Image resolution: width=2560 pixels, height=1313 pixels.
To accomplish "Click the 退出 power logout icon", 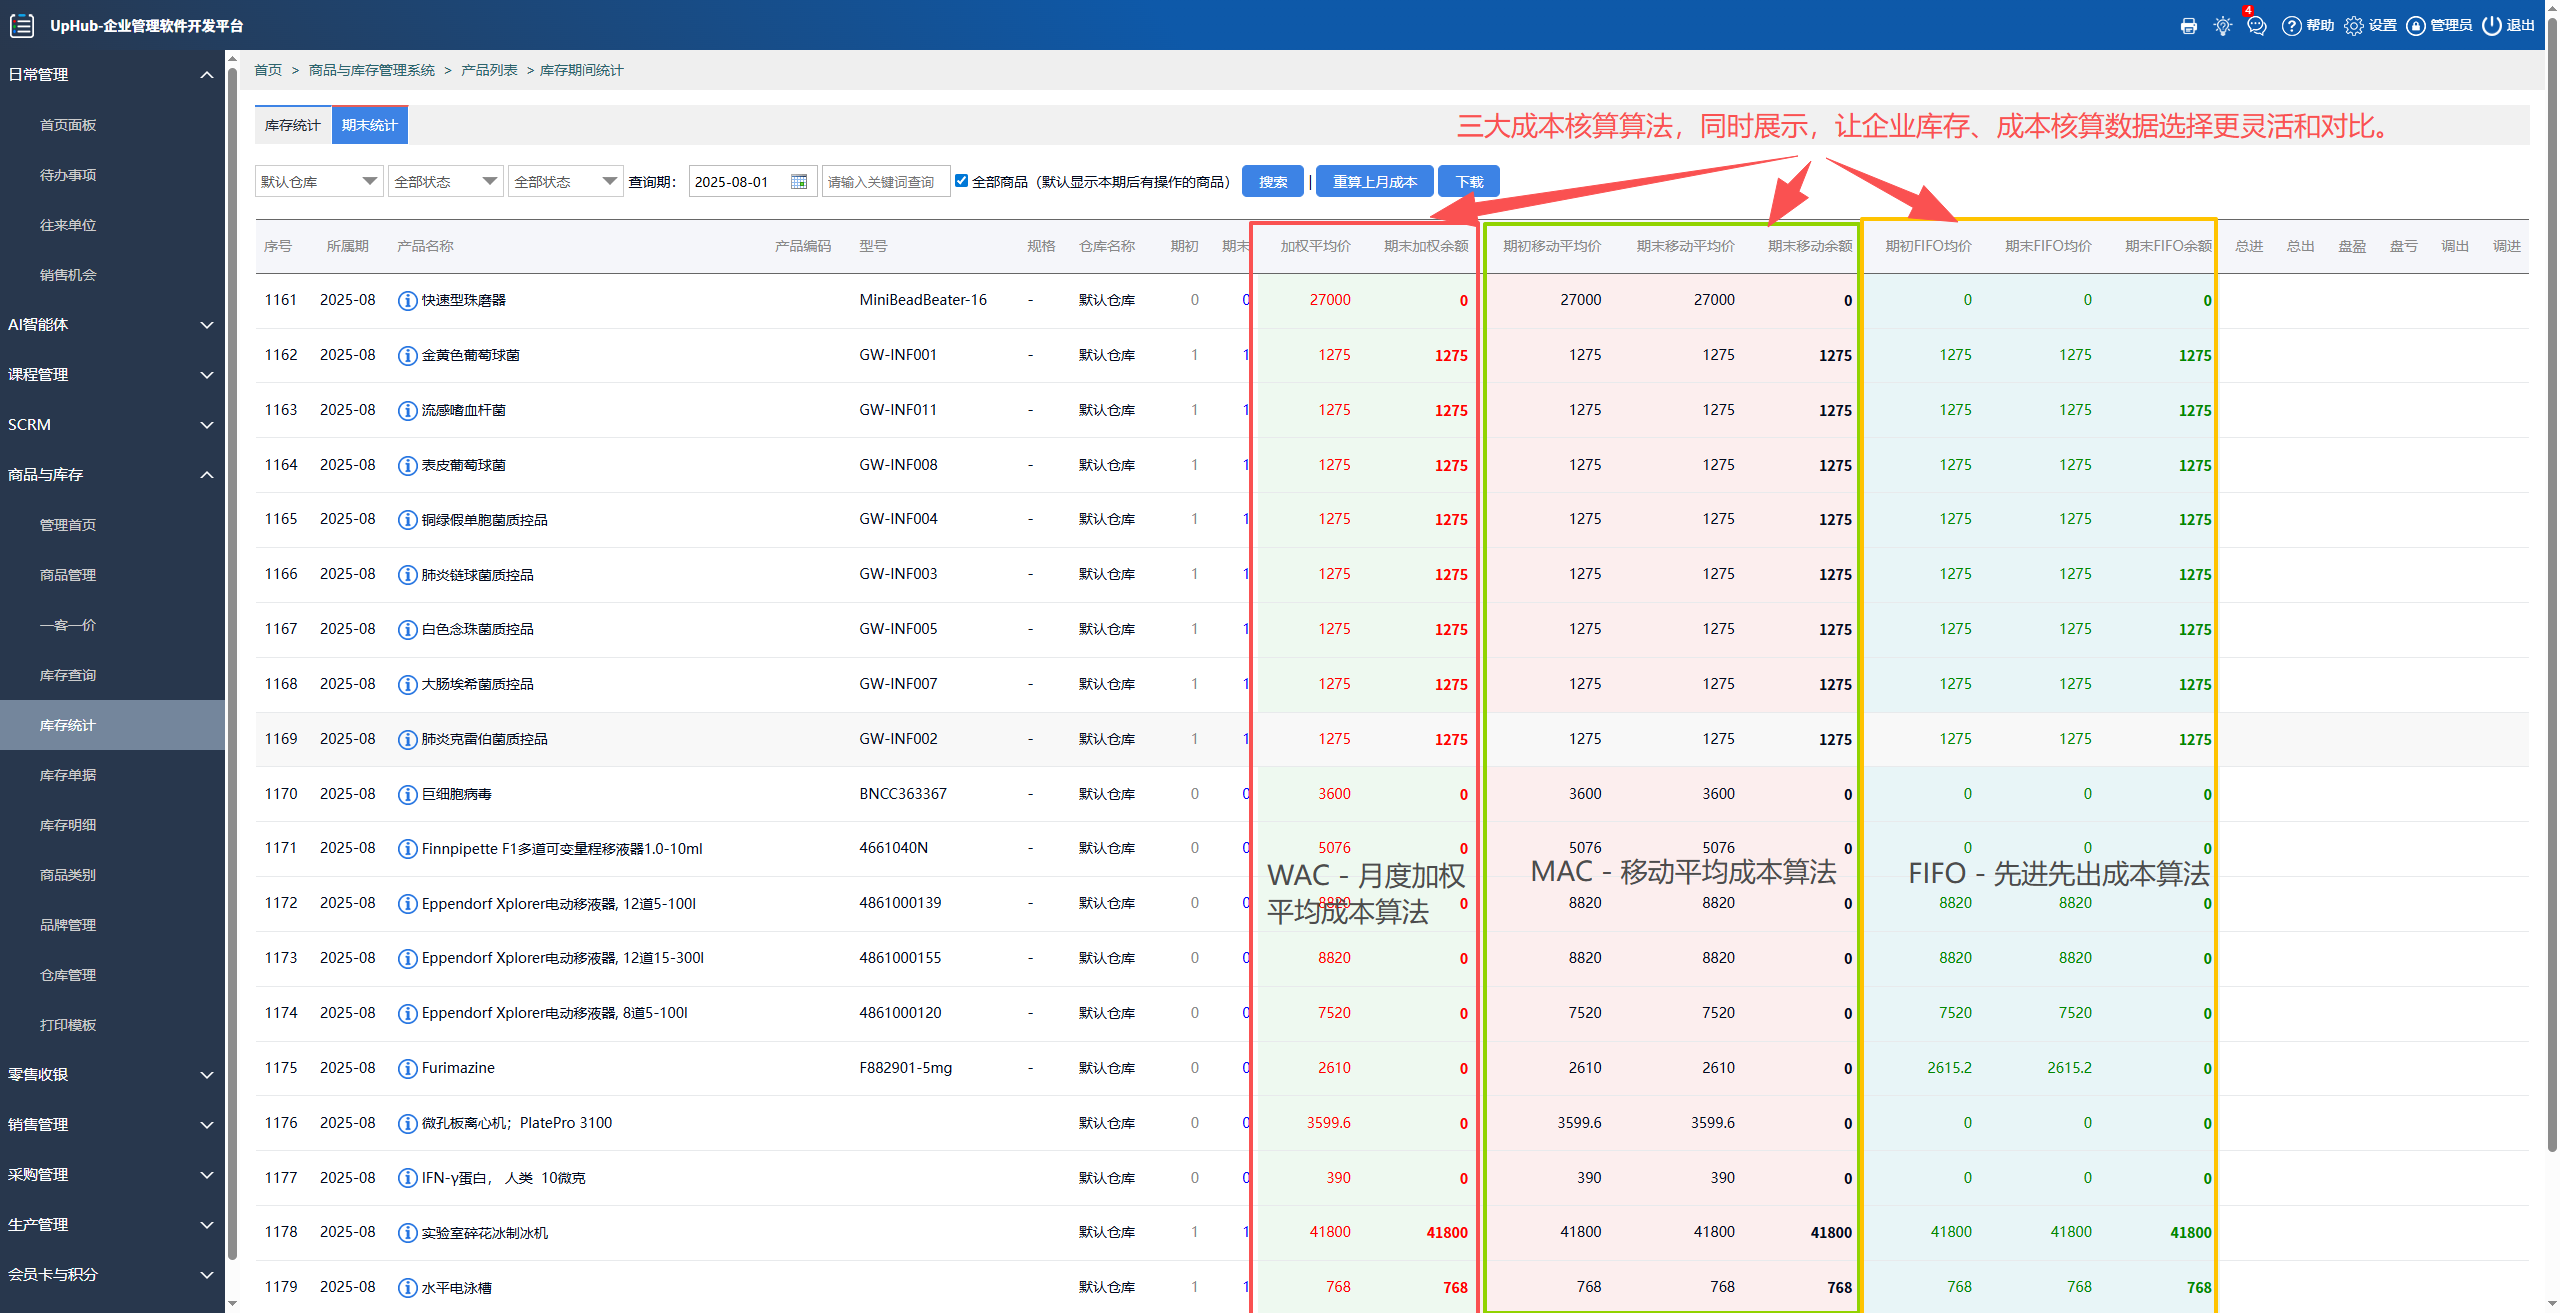I will tap(2492, 26).
